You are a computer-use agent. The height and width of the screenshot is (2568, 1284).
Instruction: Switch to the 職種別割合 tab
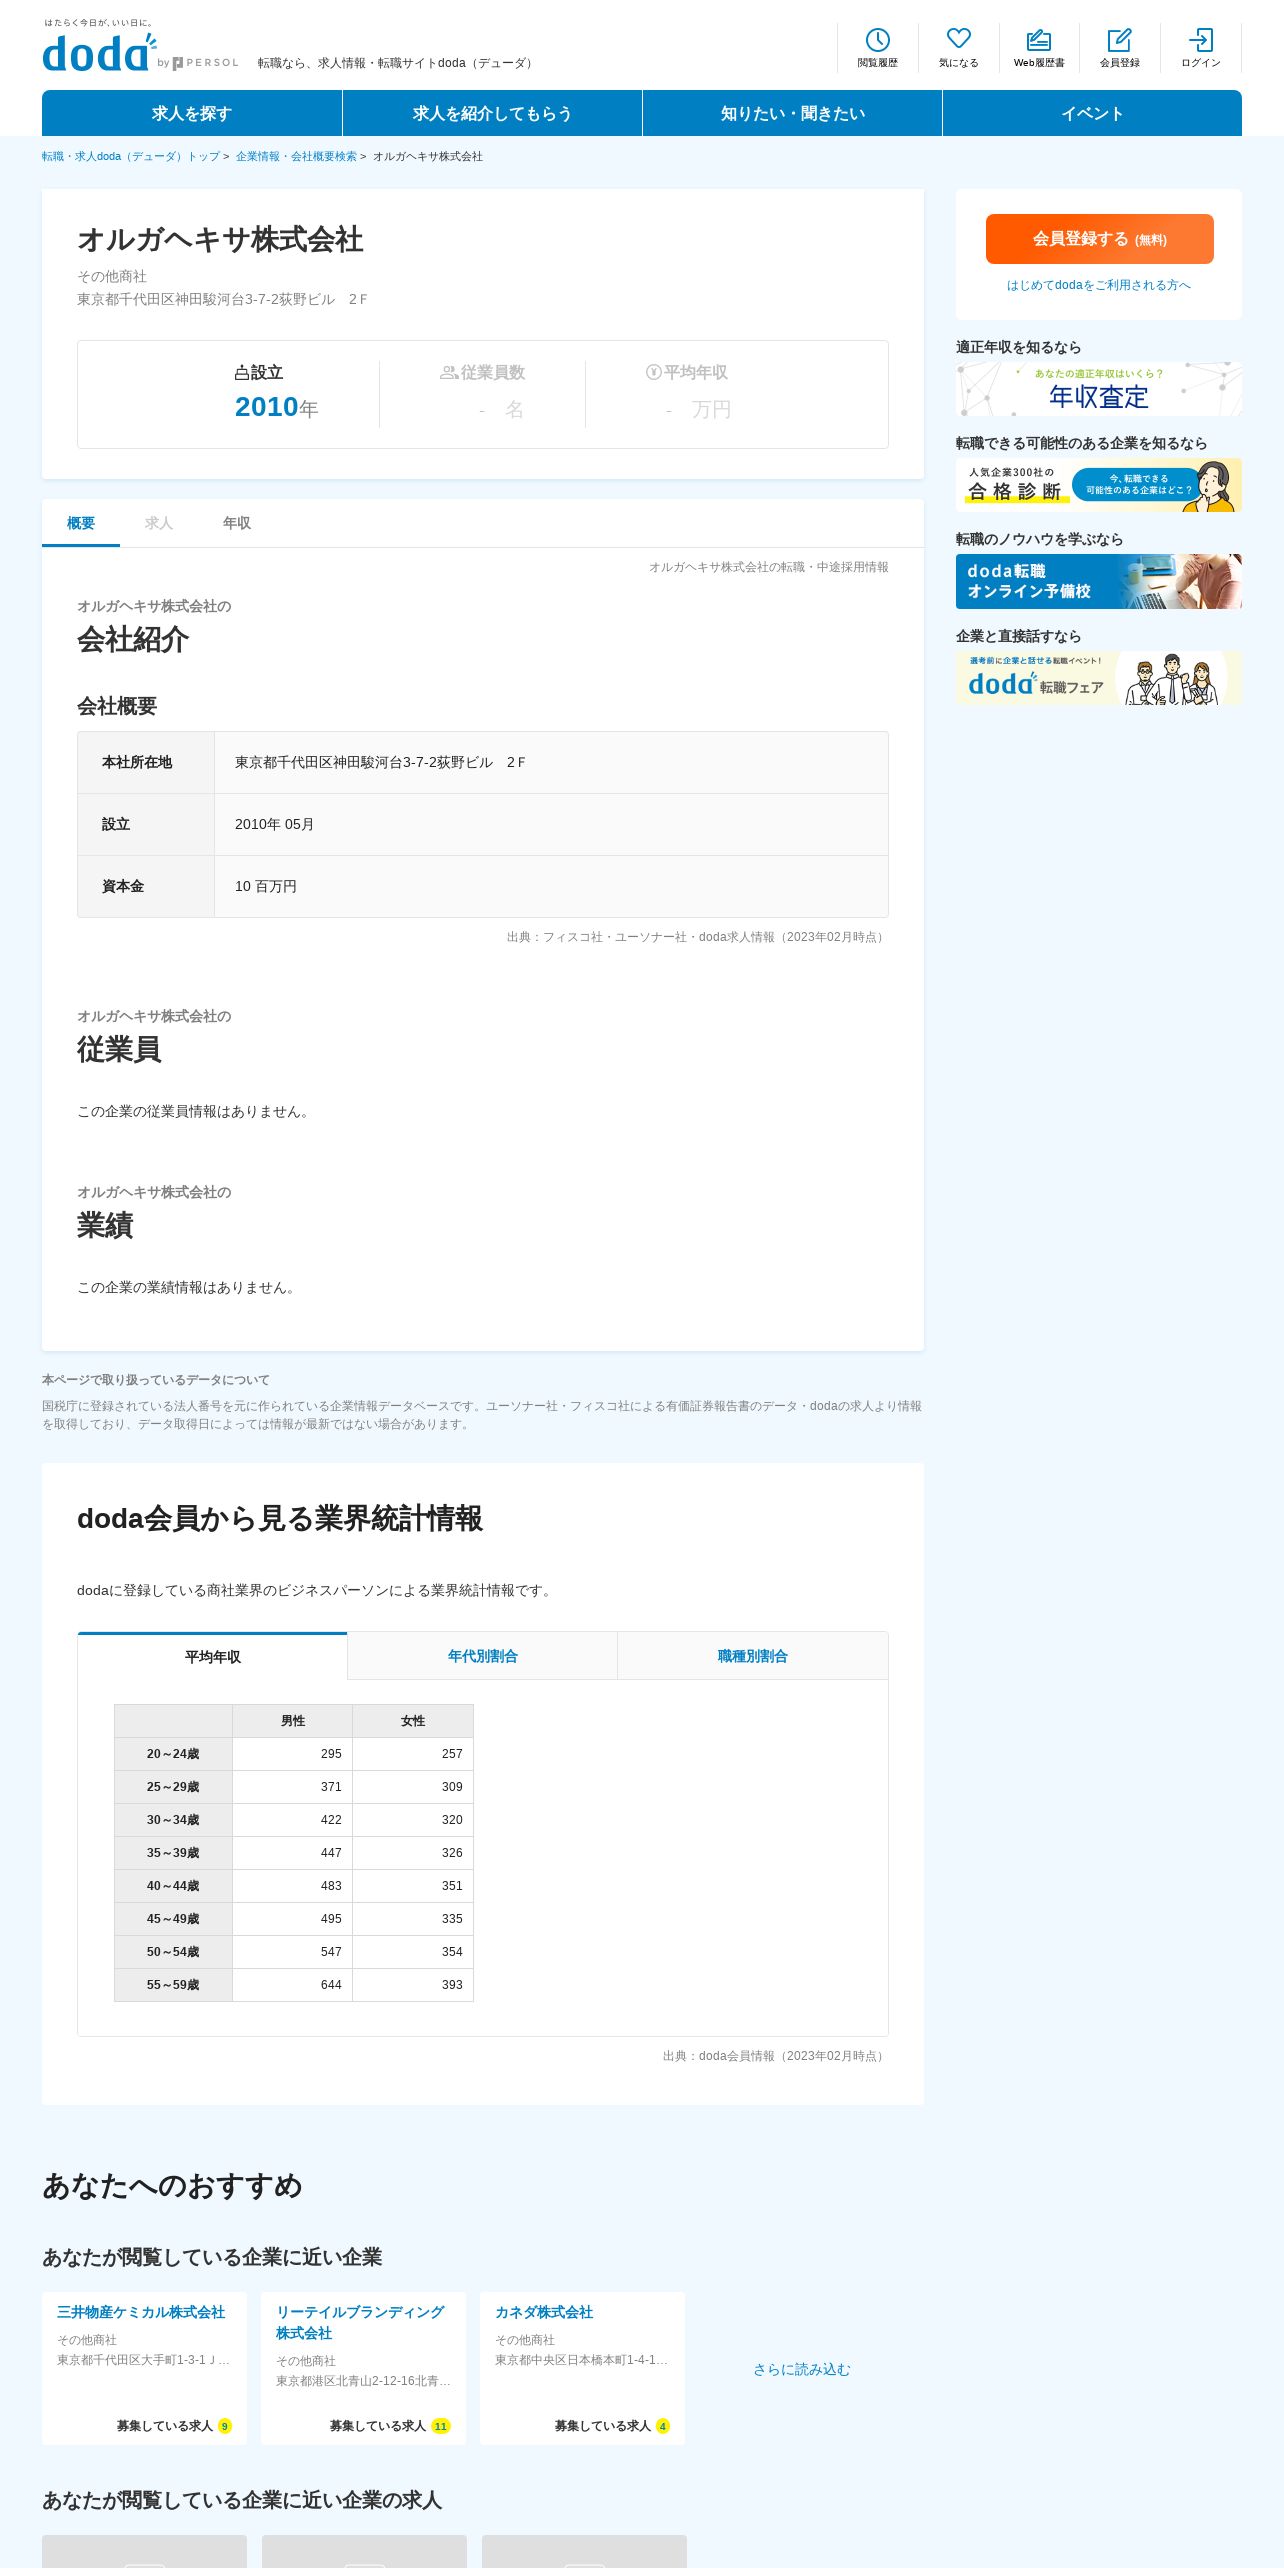click(x=752, y=1656)
